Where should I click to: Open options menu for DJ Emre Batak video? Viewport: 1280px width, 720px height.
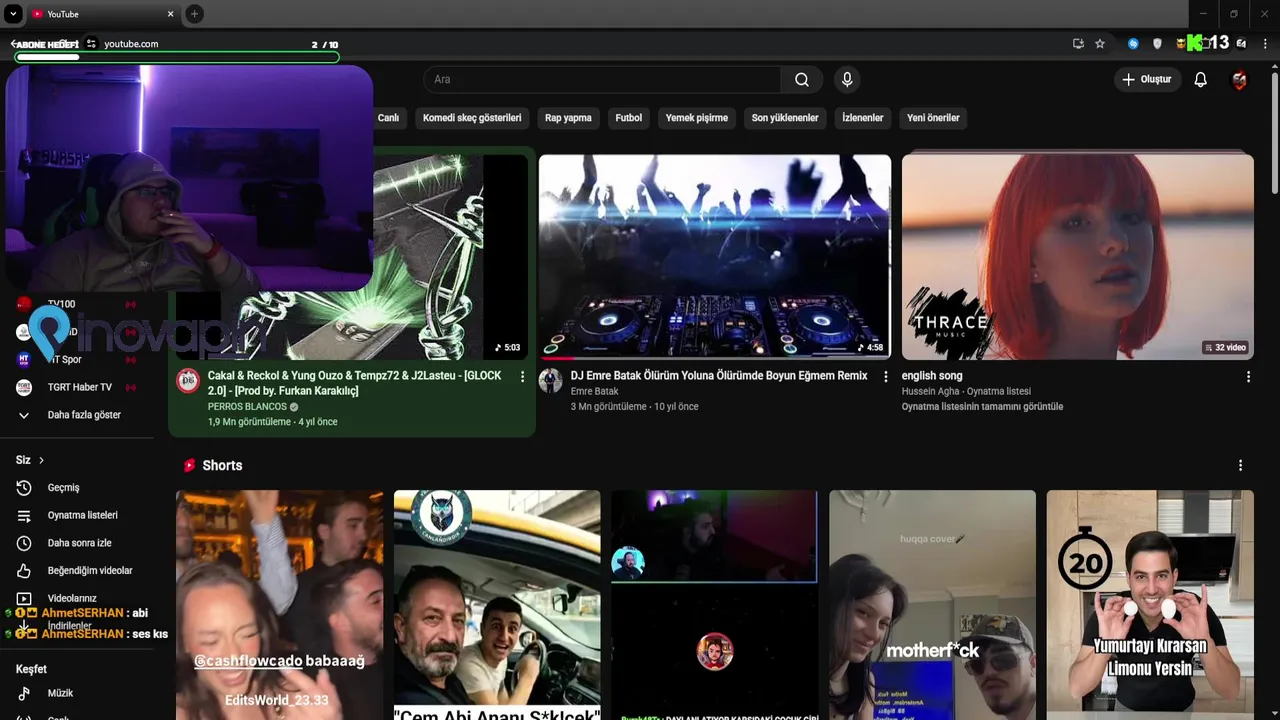tap(885, 377)
